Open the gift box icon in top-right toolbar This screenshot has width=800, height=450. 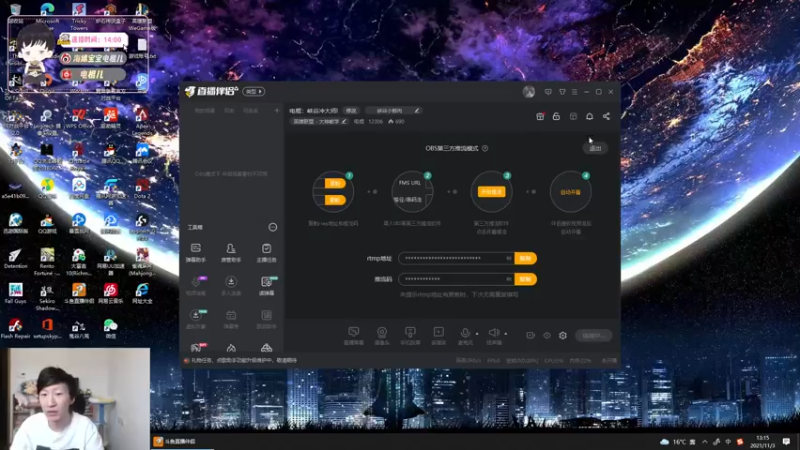pyautogui.click(x=540, y=116)
